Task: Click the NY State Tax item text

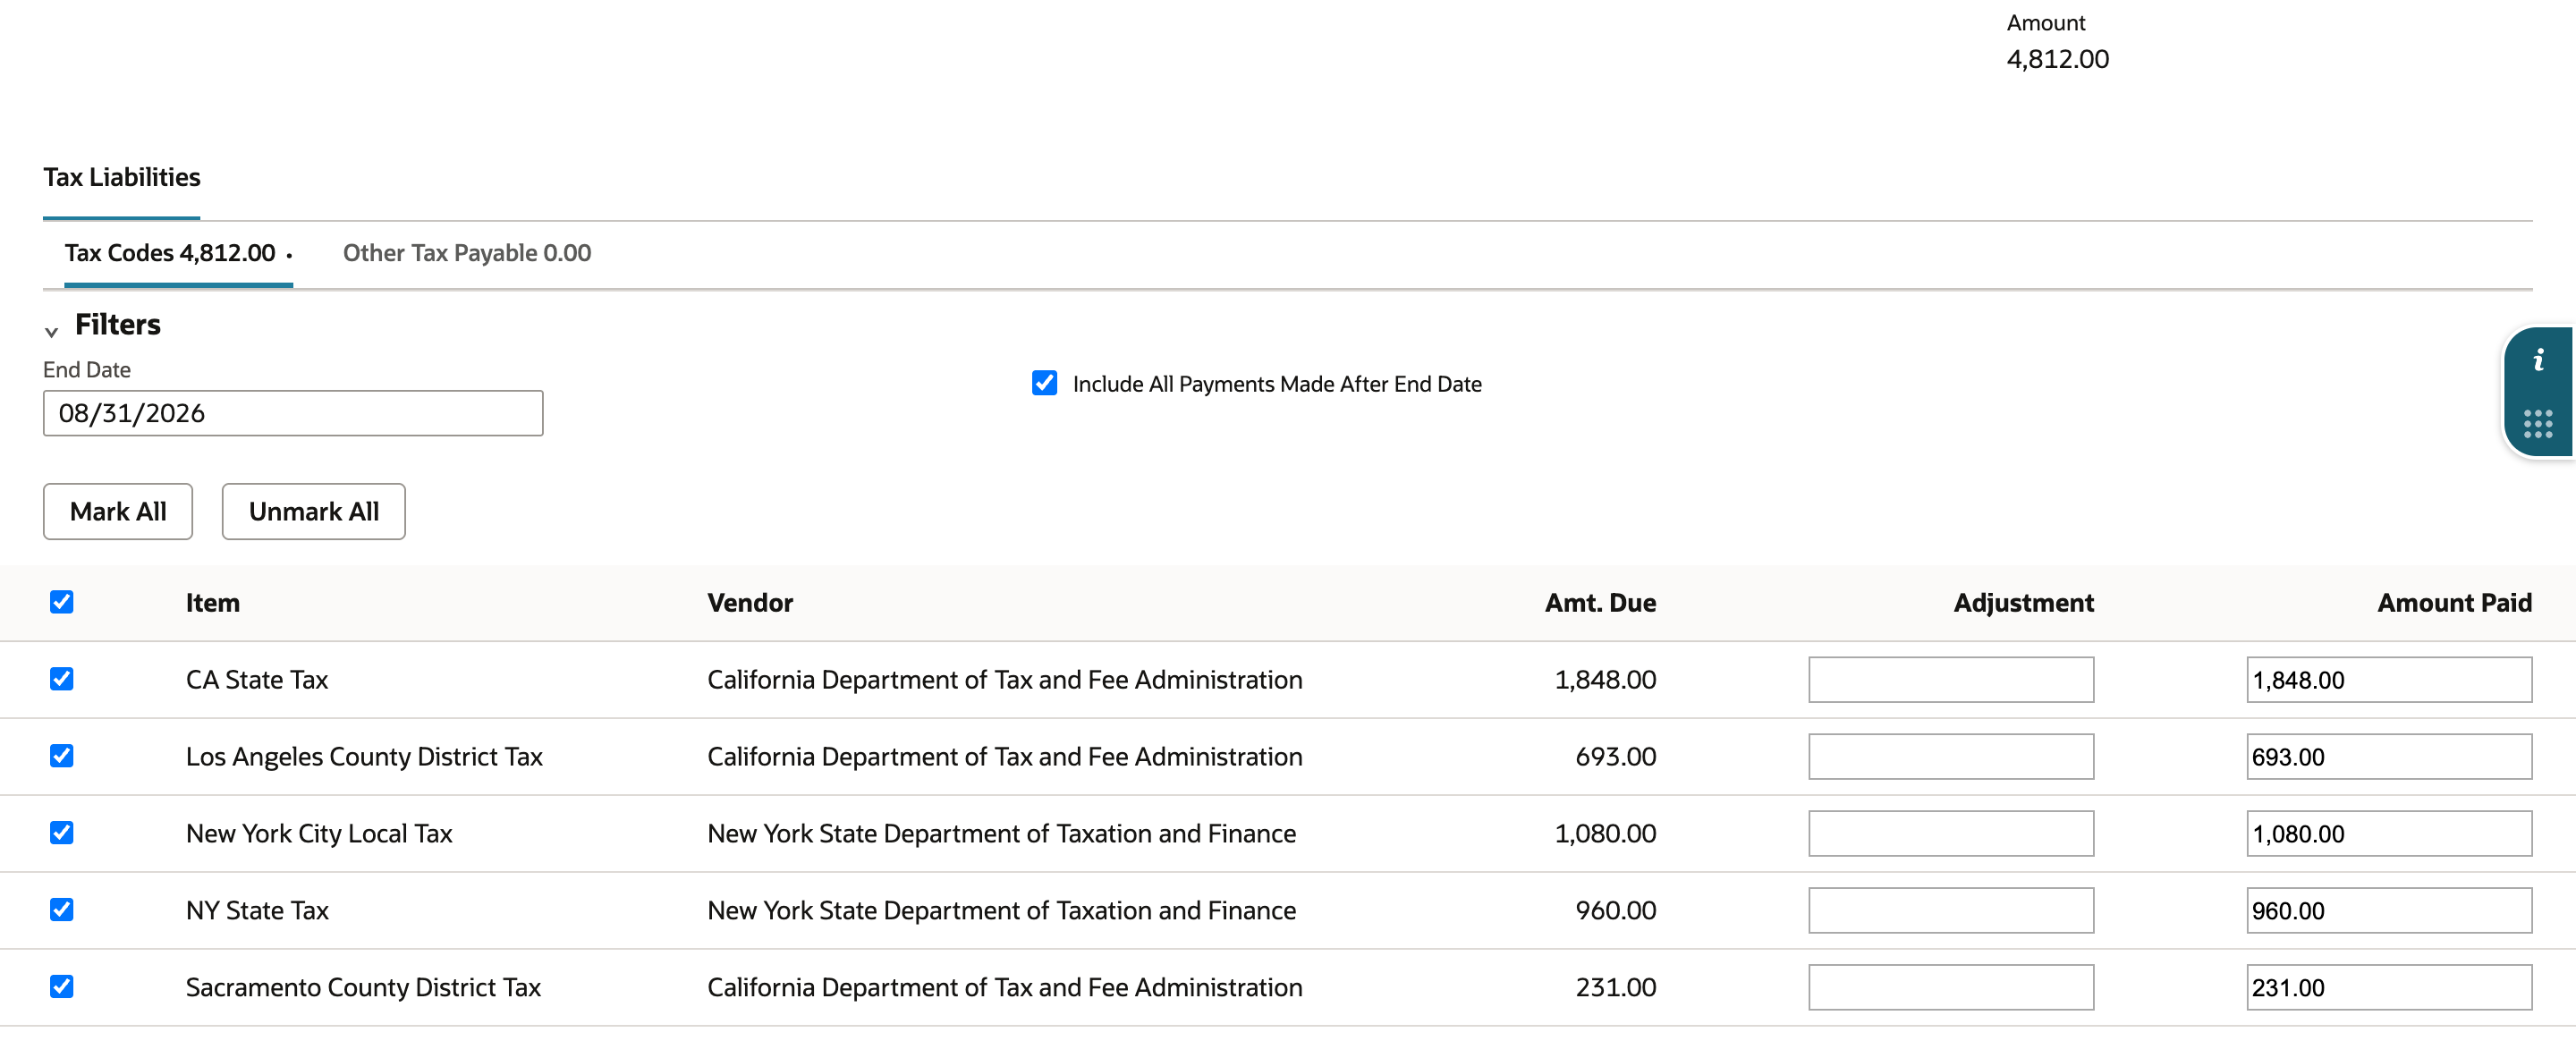Action: pos(257,910)
